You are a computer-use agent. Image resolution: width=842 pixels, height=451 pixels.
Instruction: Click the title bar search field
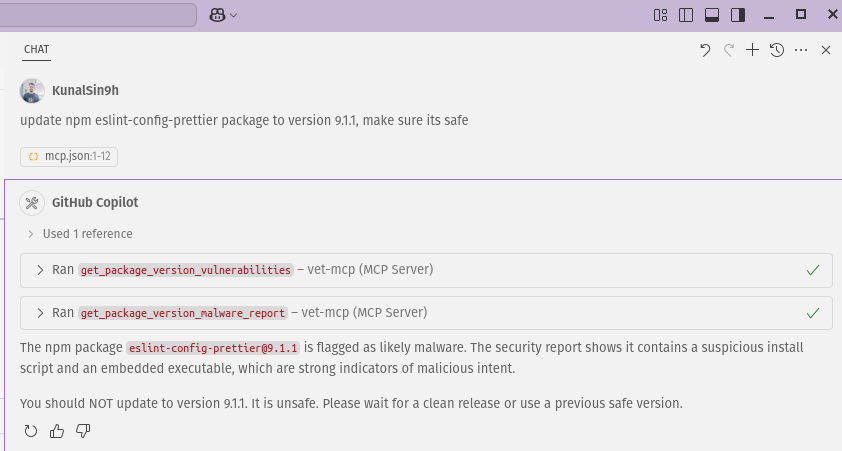(x=100, y=15)
